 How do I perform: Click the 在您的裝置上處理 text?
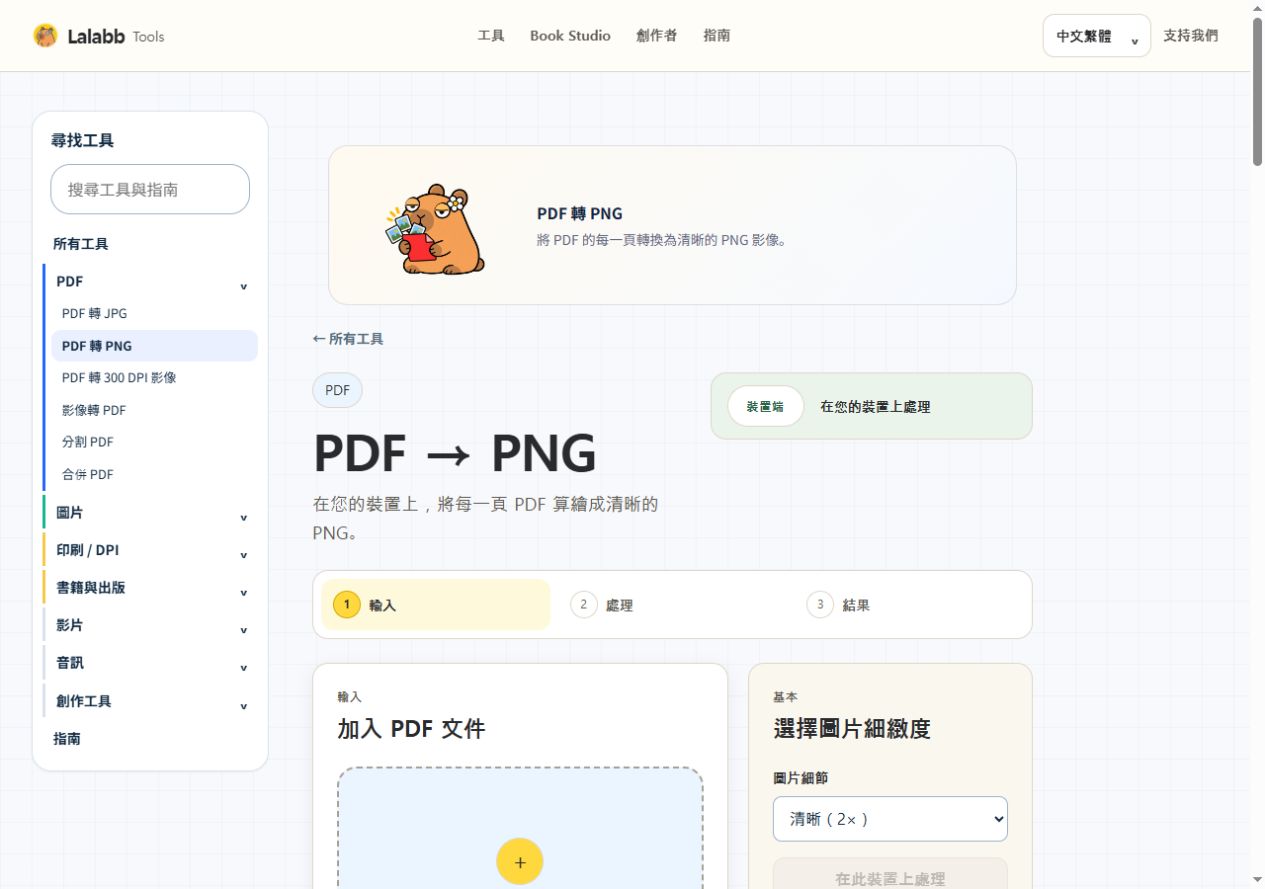(x=875, y=407)
